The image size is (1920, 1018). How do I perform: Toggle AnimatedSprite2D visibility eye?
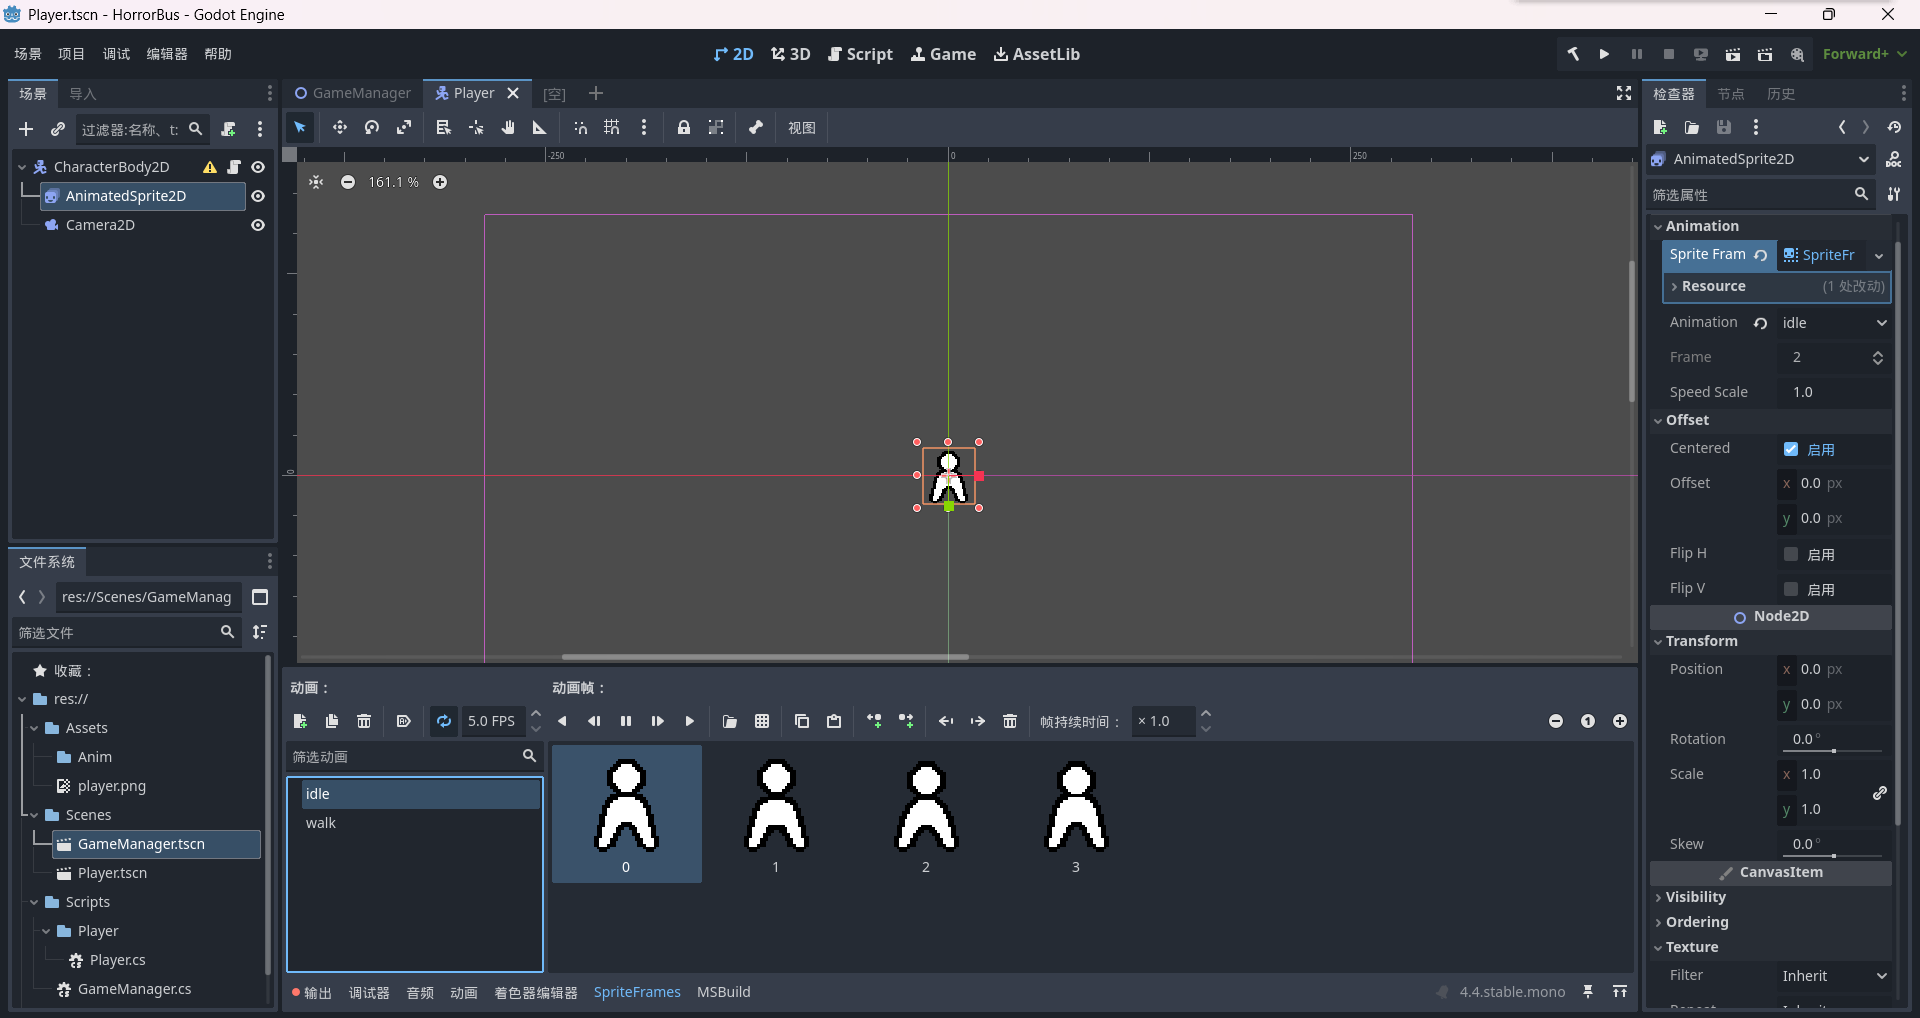click(258, 196)
